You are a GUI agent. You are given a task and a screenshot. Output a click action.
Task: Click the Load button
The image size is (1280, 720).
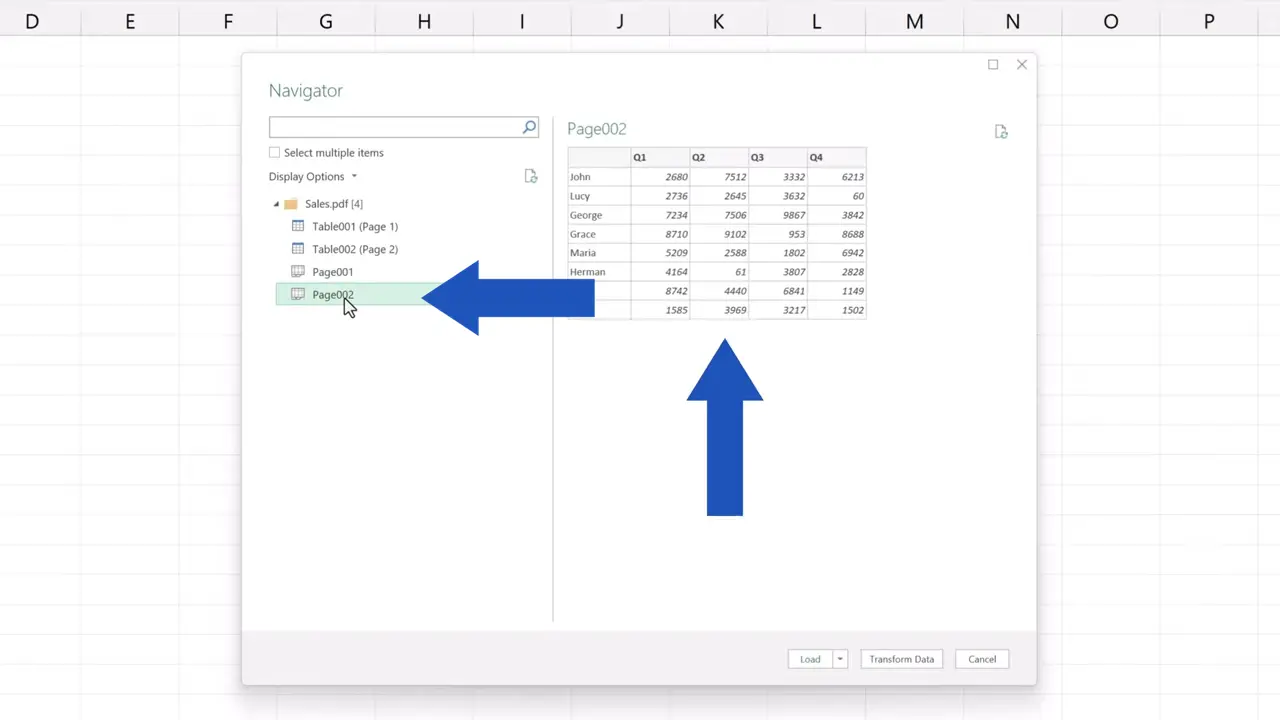point(809,659)
